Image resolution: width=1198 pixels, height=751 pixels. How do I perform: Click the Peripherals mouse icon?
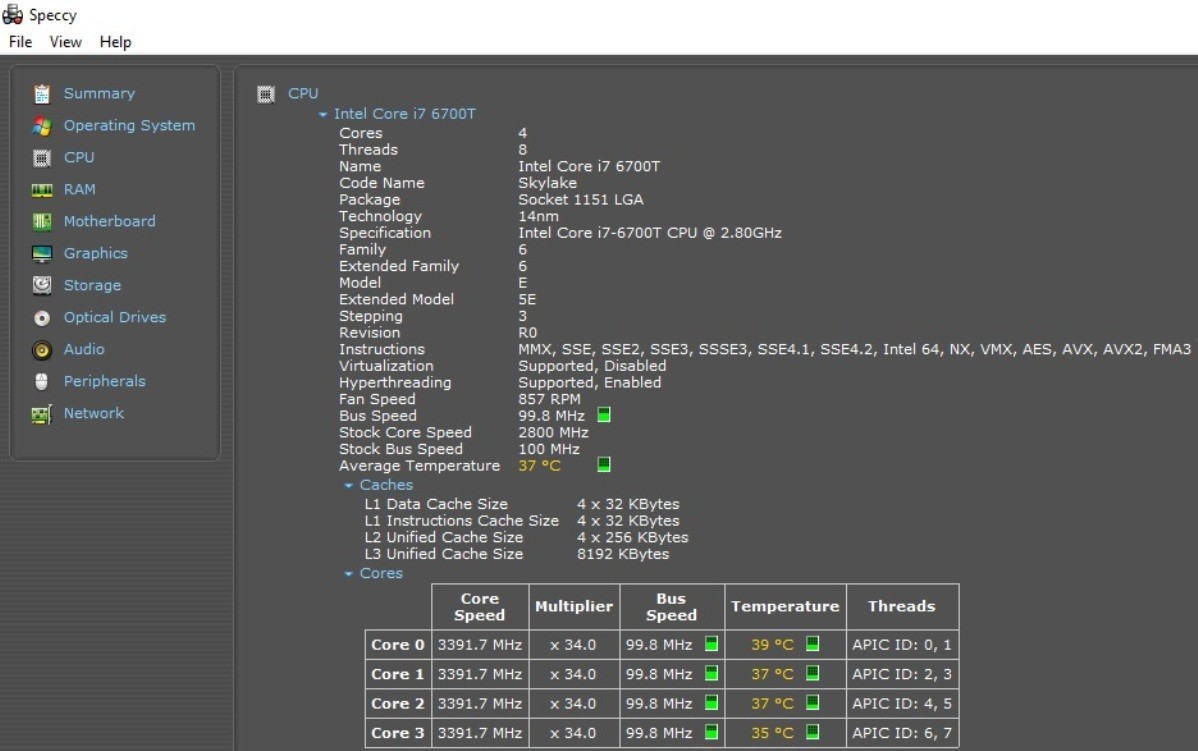point(42,382)
